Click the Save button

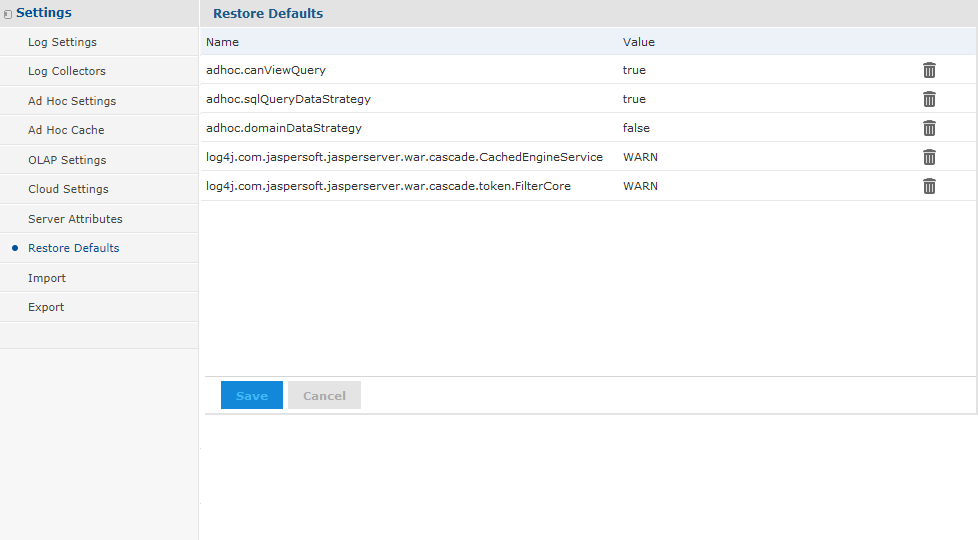[x=252, y=395]
